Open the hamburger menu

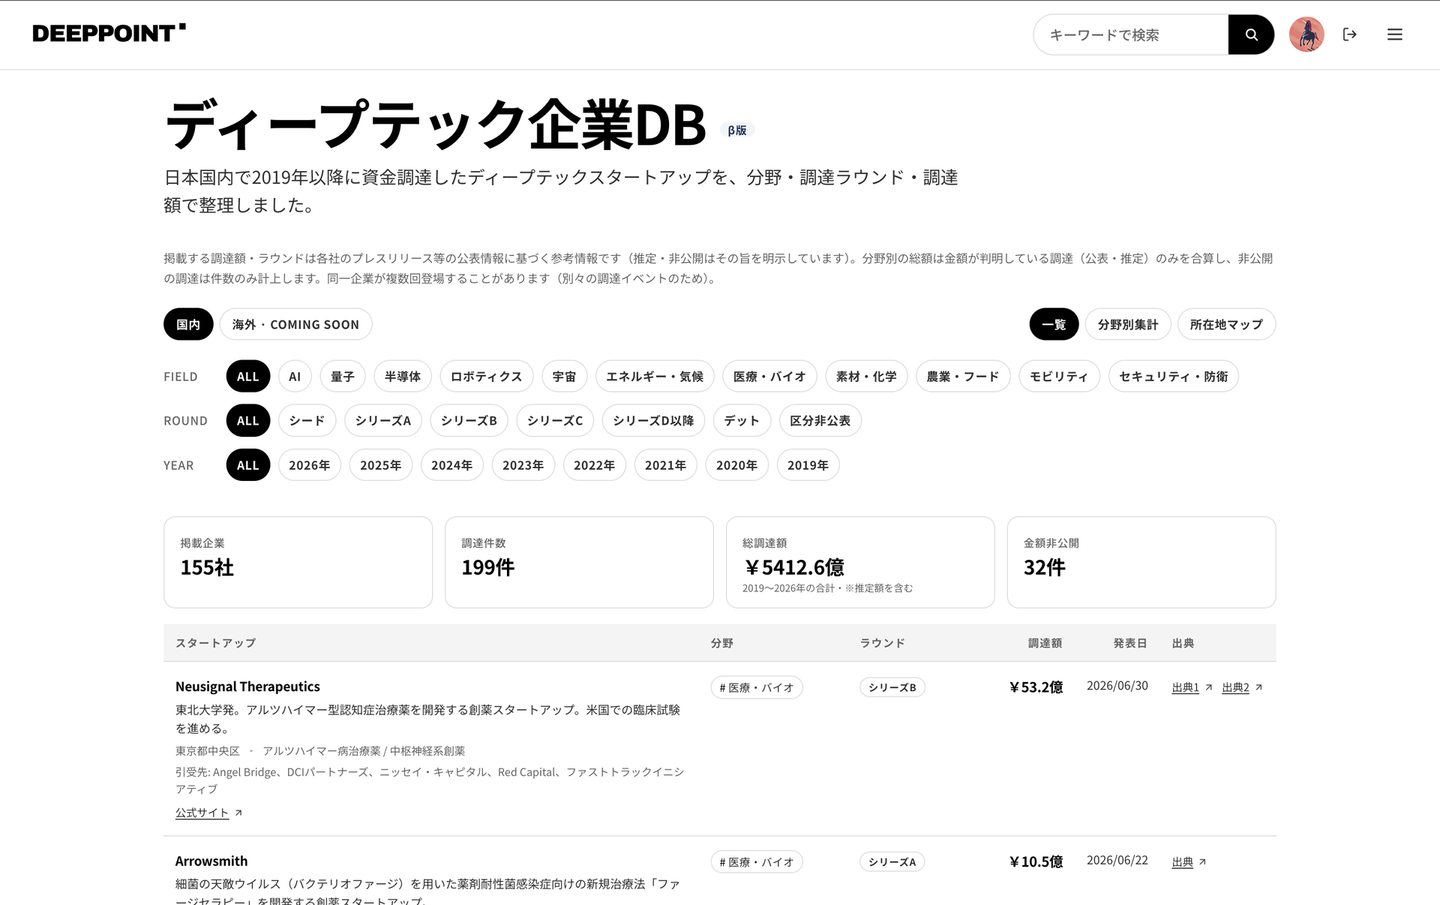(x=1394, y=34)
